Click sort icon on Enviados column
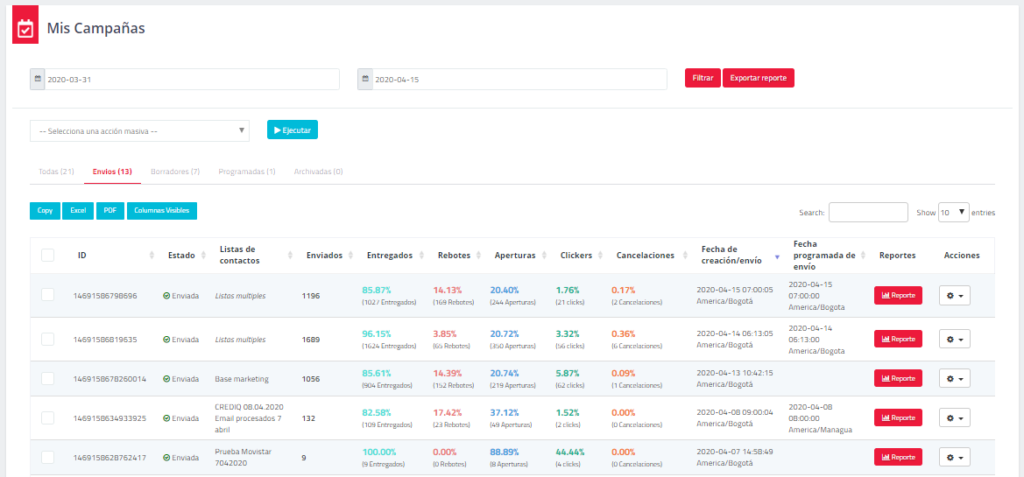The height and width of the screenshot is (477, 1024). 350,256
